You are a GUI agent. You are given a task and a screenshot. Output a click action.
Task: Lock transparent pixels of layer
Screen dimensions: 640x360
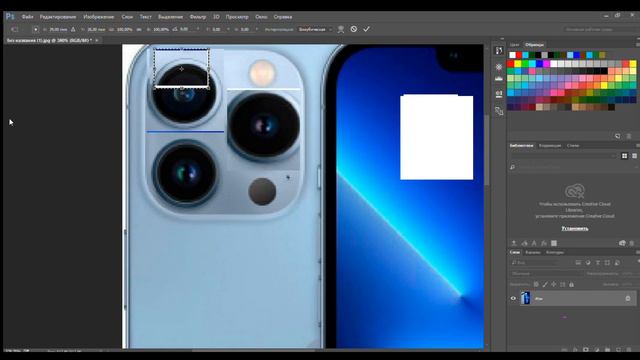coord(536,284)
